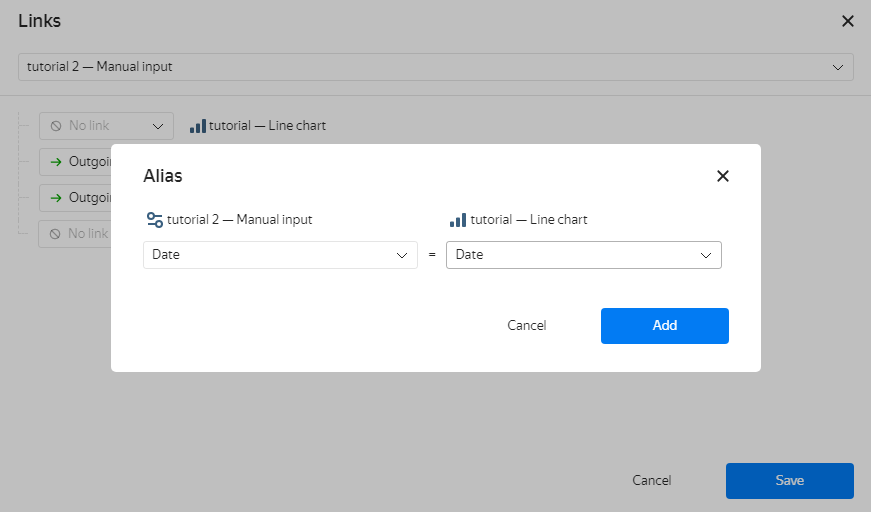Open the left Date field dropdown
Image resolution: width=871 pixels, height=512 pixels.
click(x=280, y=255)
